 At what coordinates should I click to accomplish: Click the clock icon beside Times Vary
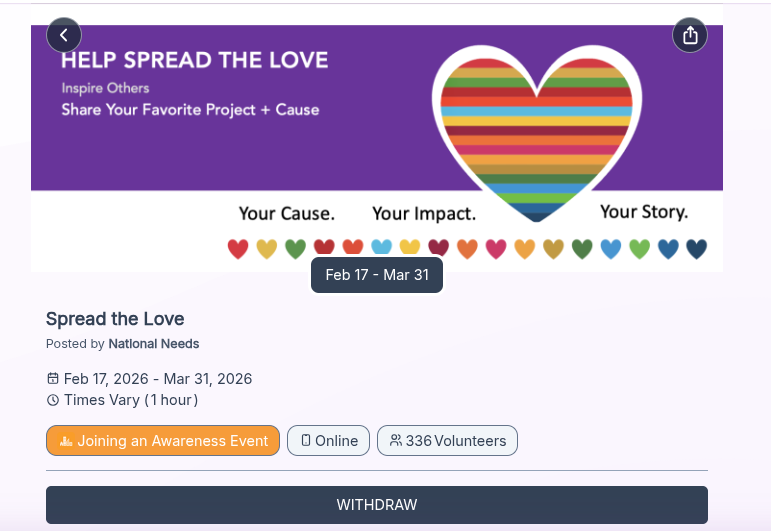point(53,400)
